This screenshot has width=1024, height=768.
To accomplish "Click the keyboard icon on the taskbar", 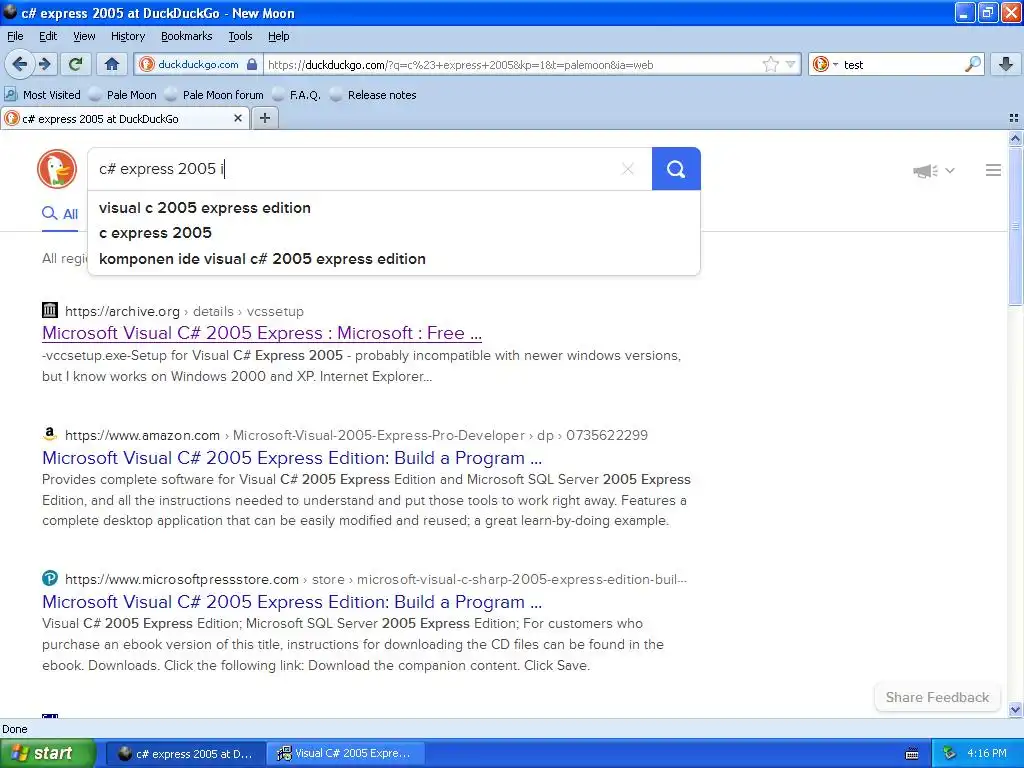I will 912,754.
